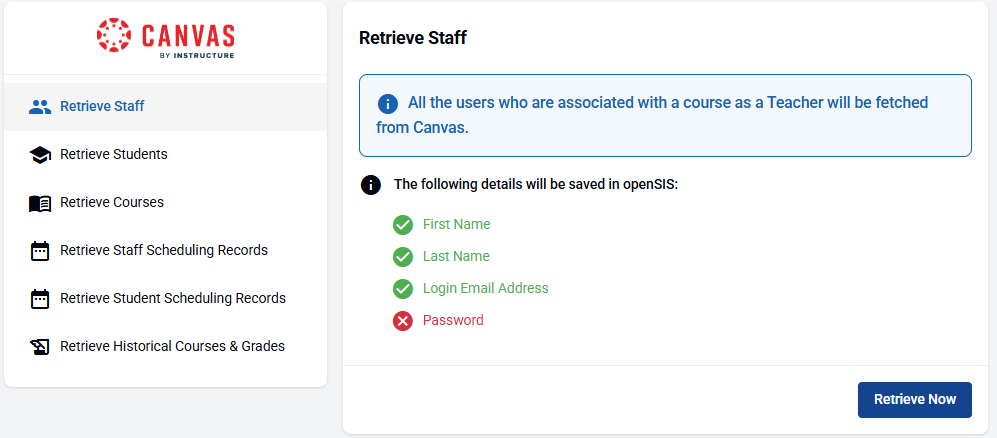This screenshot has width=997, height=438.
Task: Click the open book icon for Courses
Action: 40,203
